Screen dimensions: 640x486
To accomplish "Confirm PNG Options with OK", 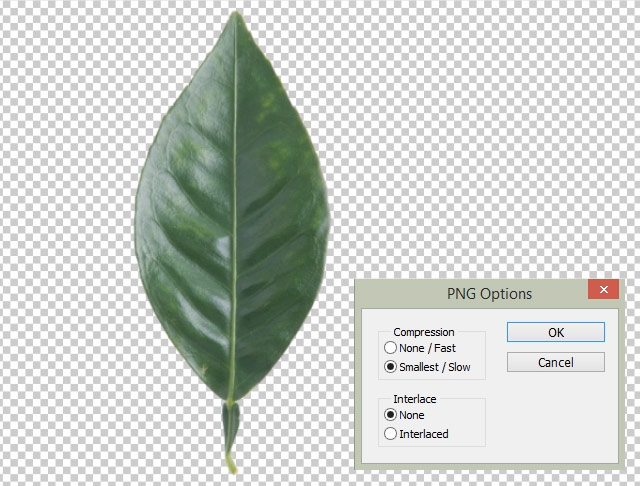I will click(556, 332).
